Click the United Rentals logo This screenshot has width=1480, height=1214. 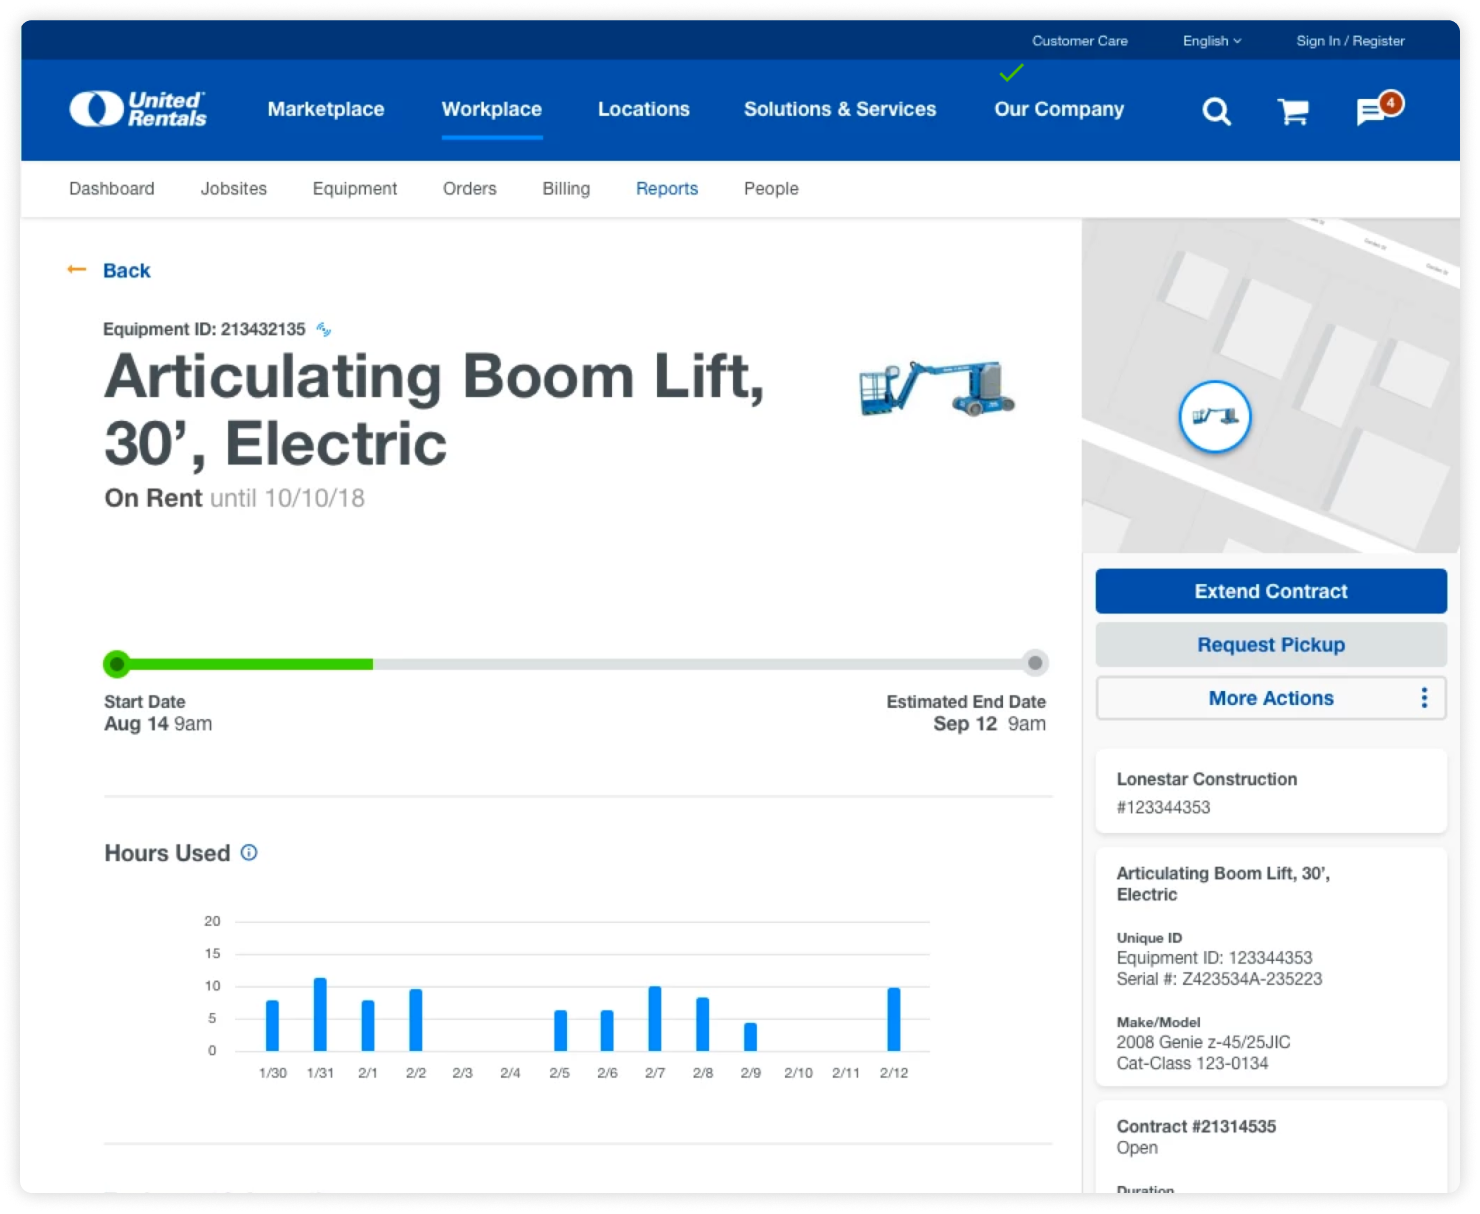[x=138, y=109]
